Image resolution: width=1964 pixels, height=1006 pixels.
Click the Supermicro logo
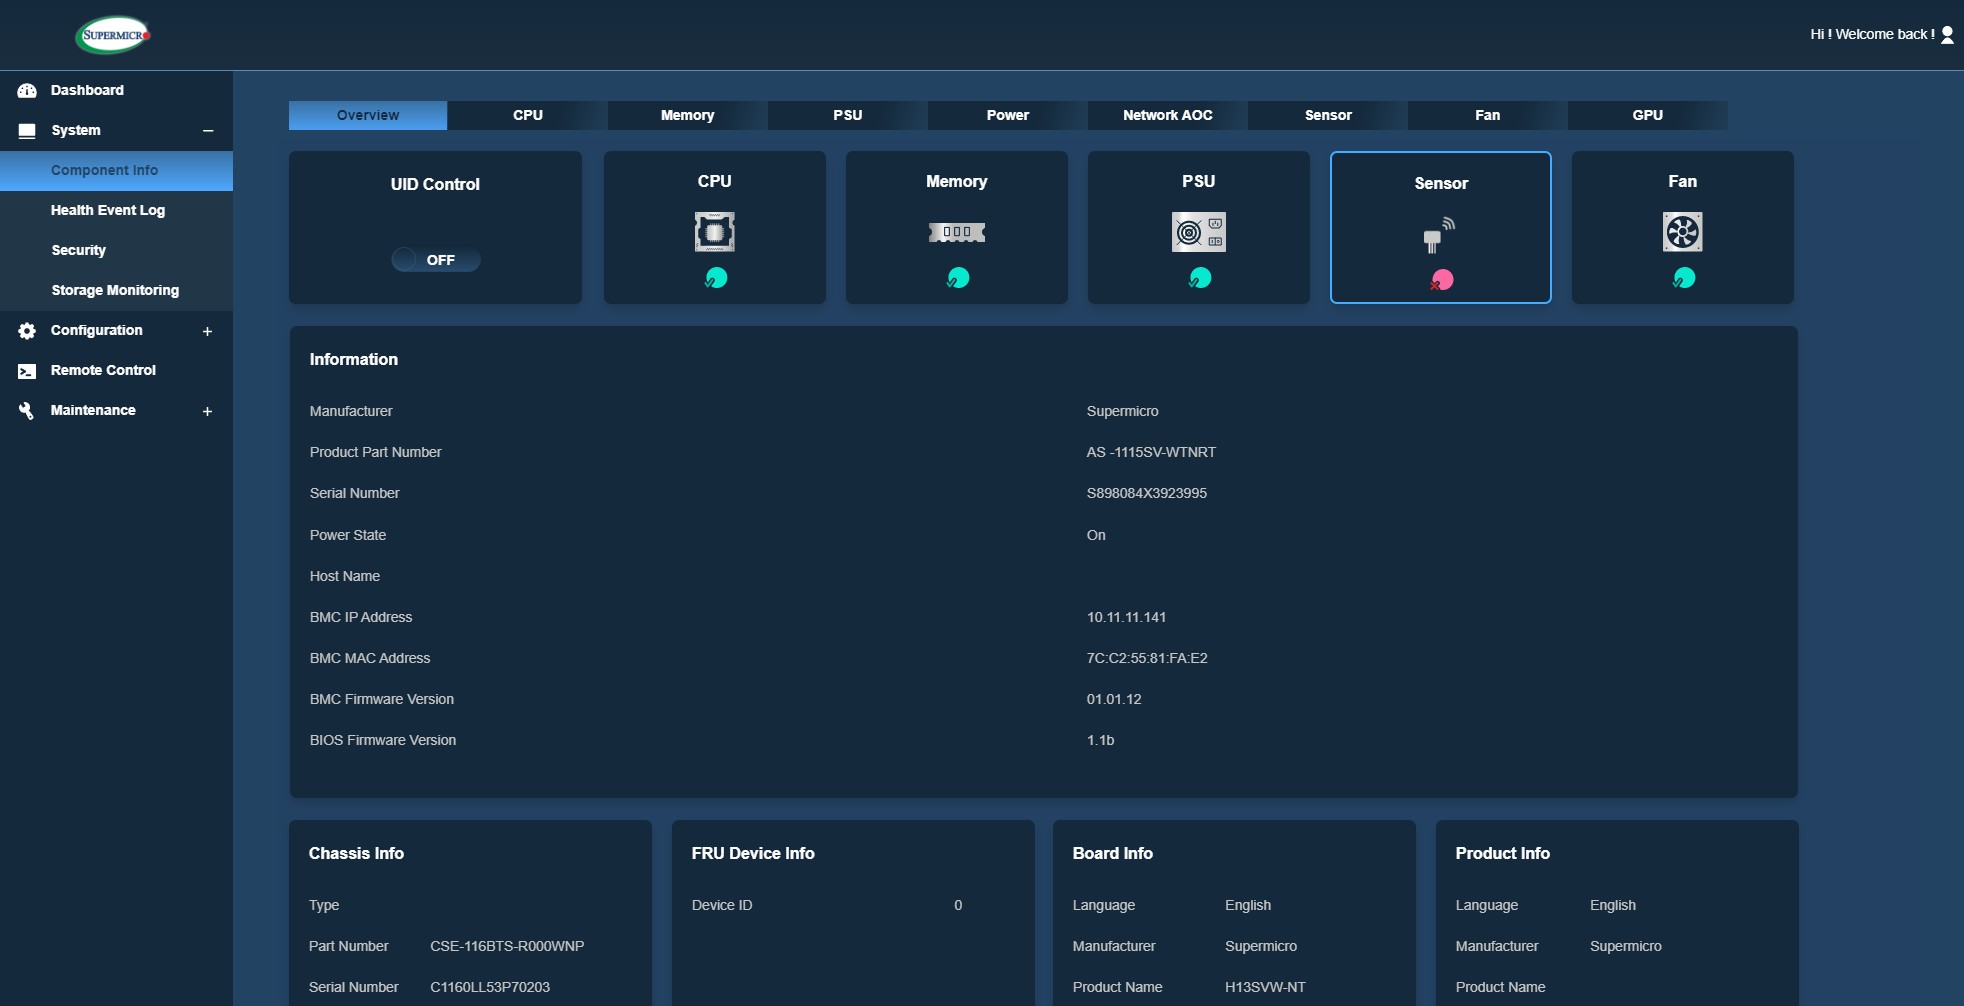click(113, 35)
